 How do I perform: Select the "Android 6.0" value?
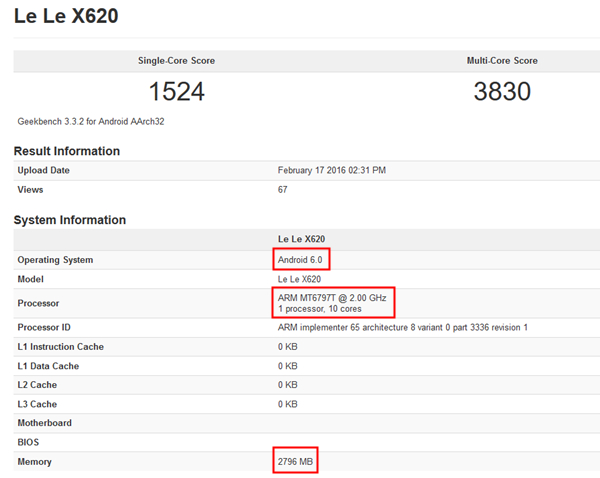click(300, 260)
